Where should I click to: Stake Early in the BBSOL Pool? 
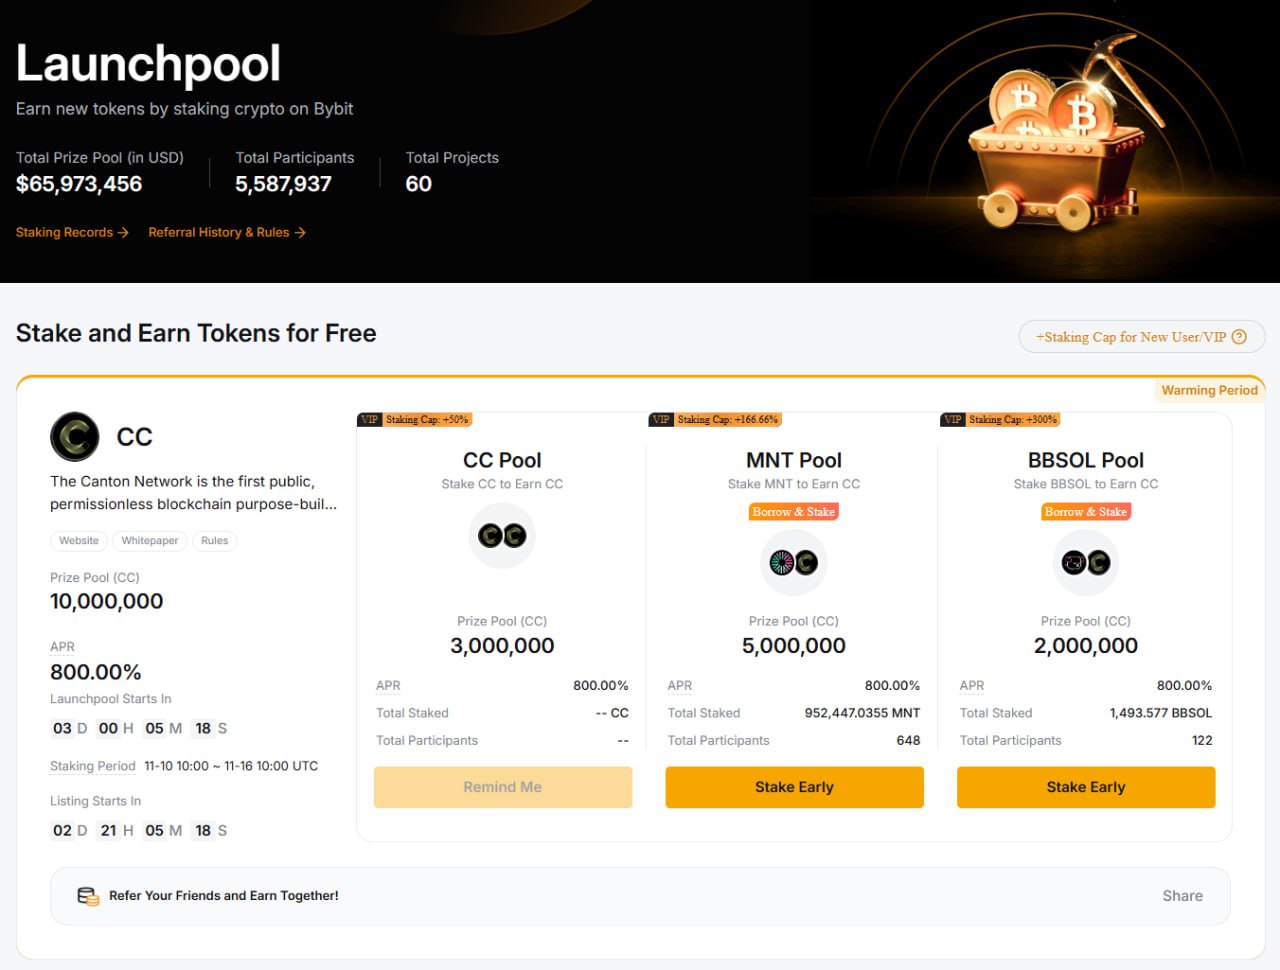click(x=1086, y=787)
